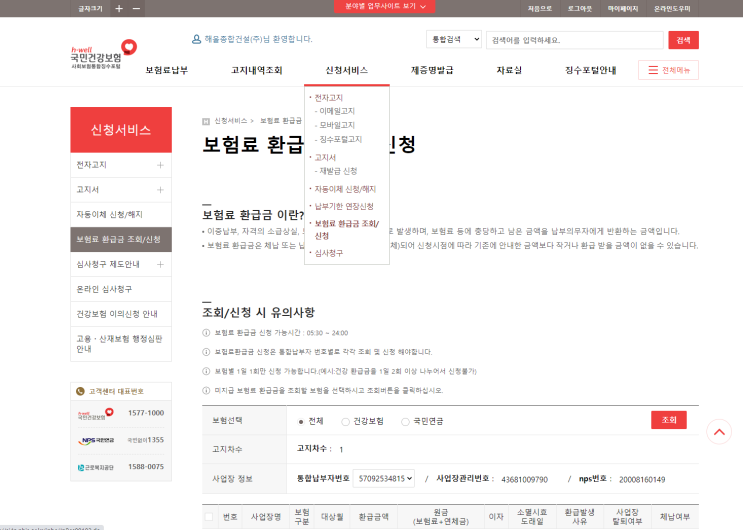
Task: Open the 통합검색 category dropdown
Action: click(454, 40)
